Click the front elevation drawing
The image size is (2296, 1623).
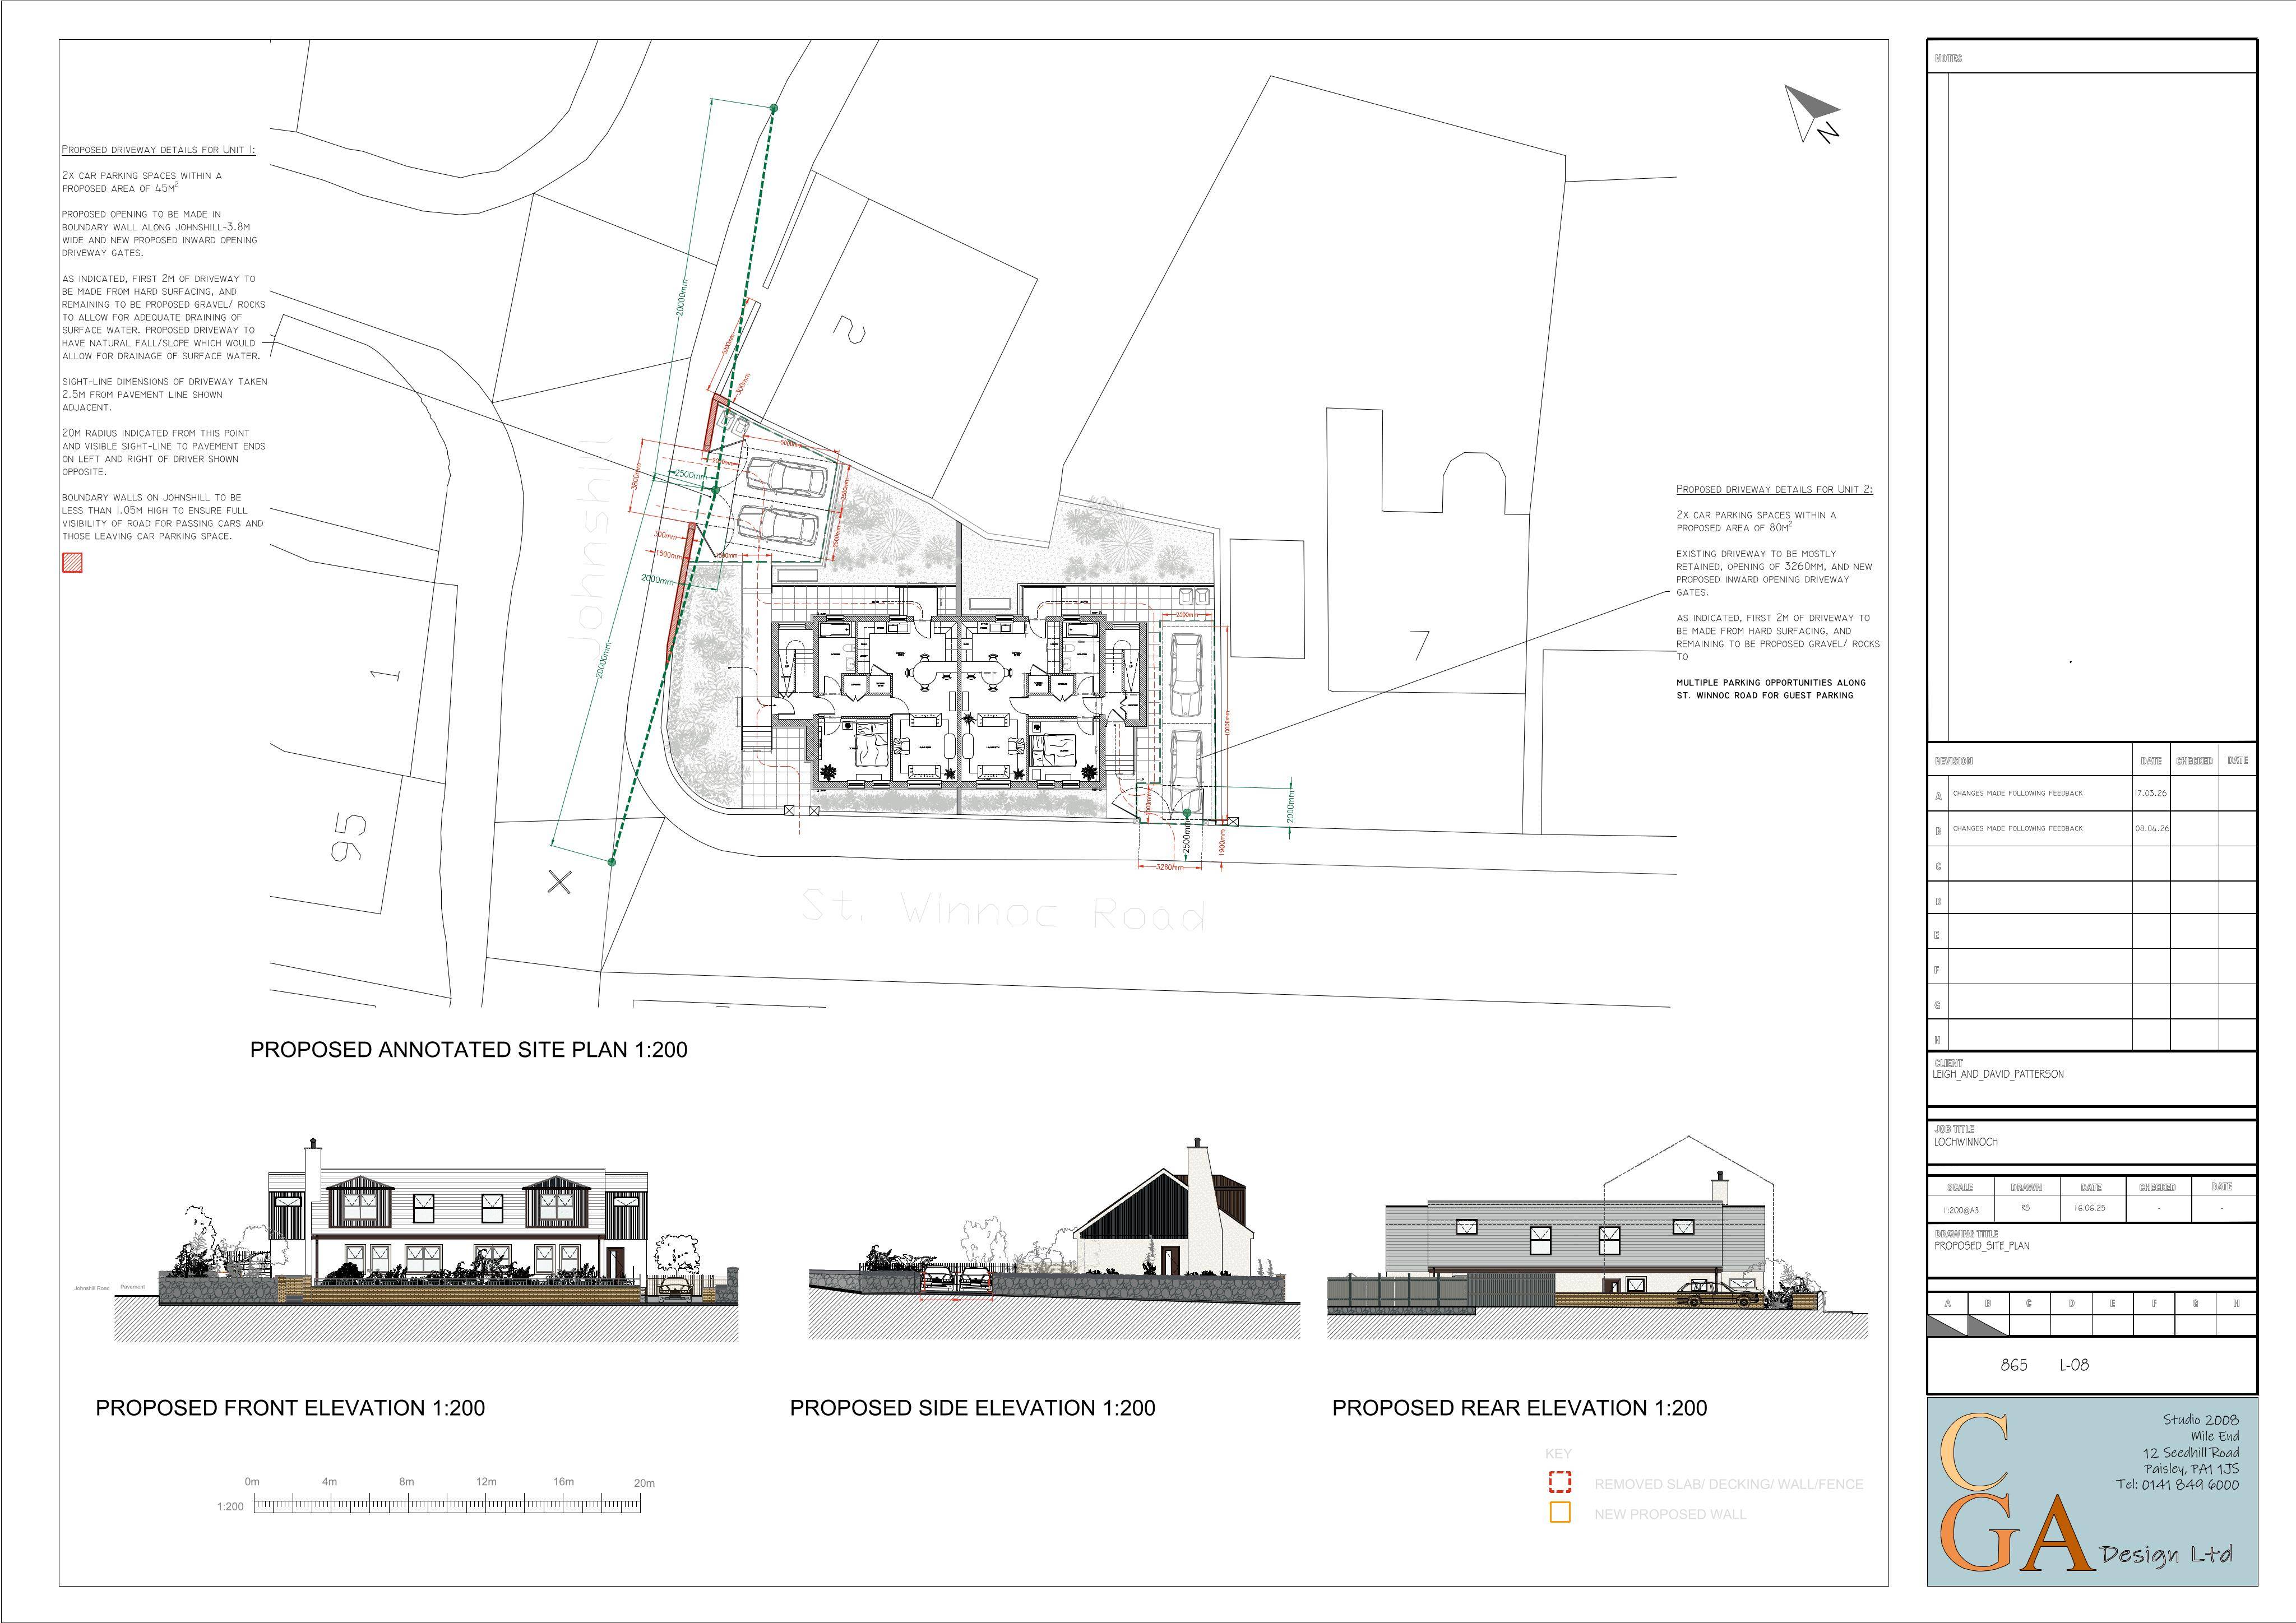427,1240
